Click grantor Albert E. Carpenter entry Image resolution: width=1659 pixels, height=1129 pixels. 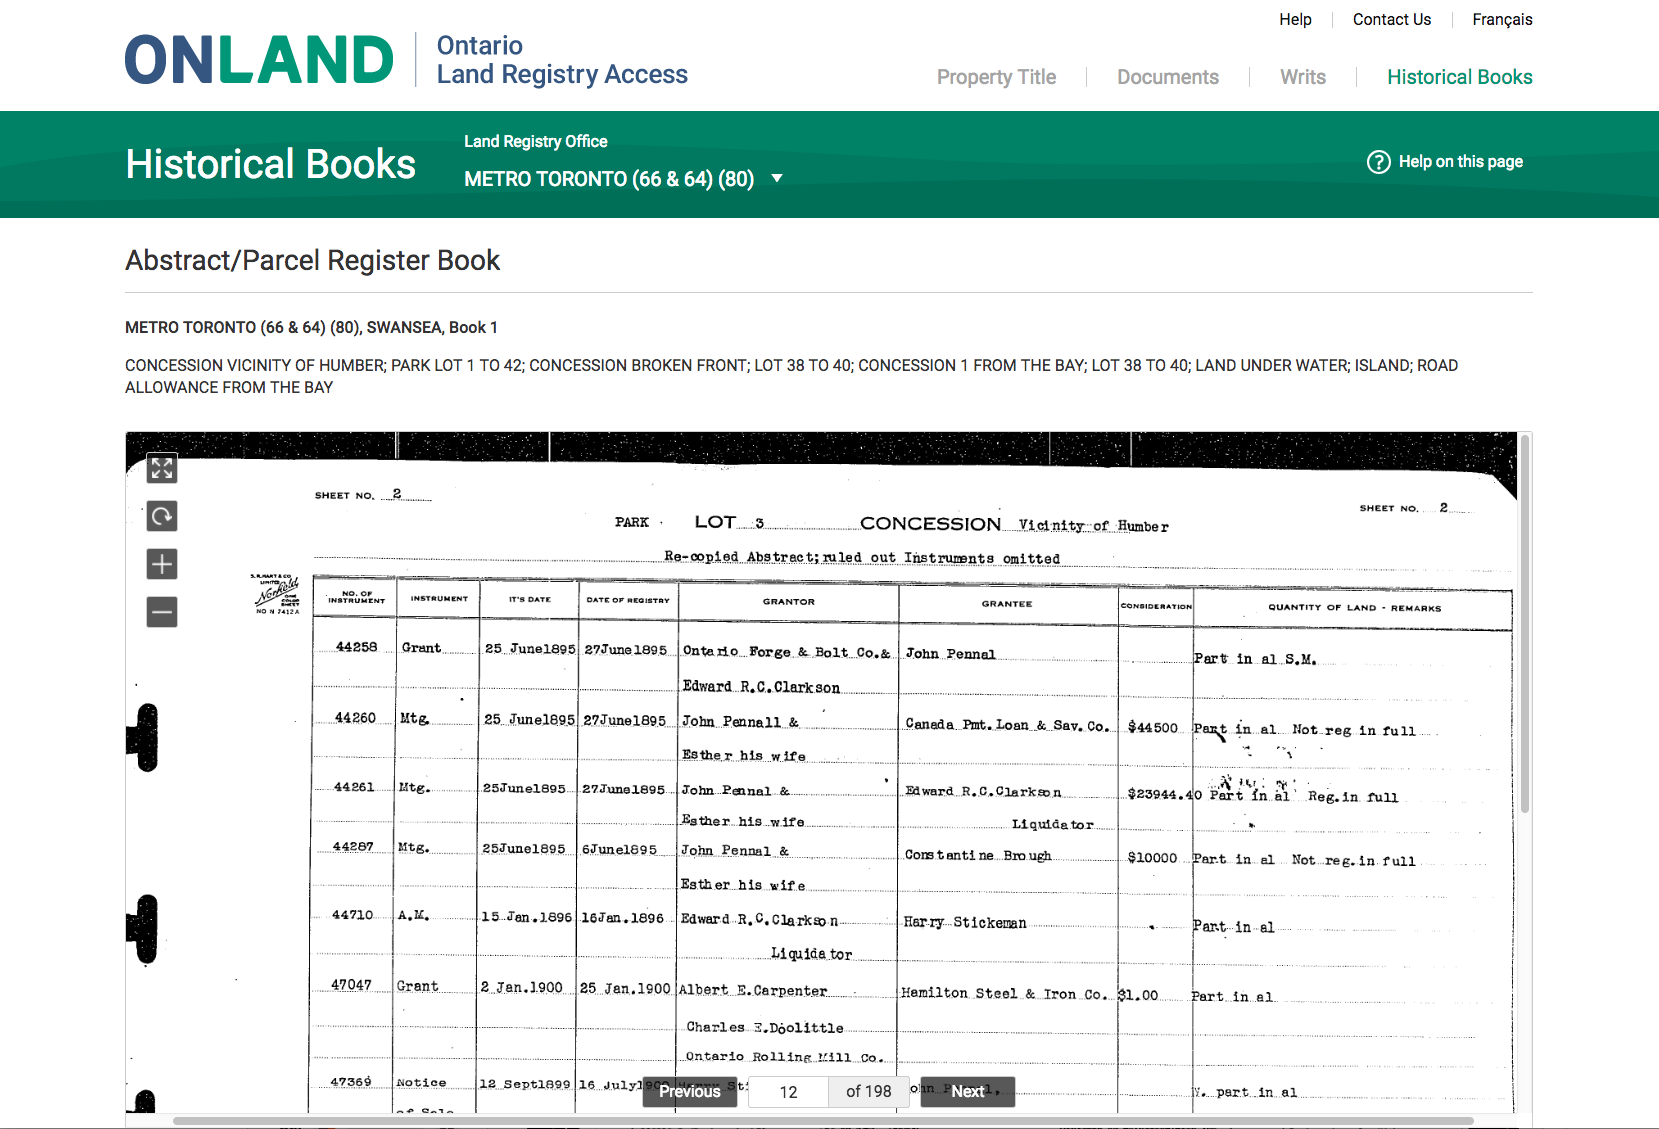pyautogui.click(x=753, y=991)
